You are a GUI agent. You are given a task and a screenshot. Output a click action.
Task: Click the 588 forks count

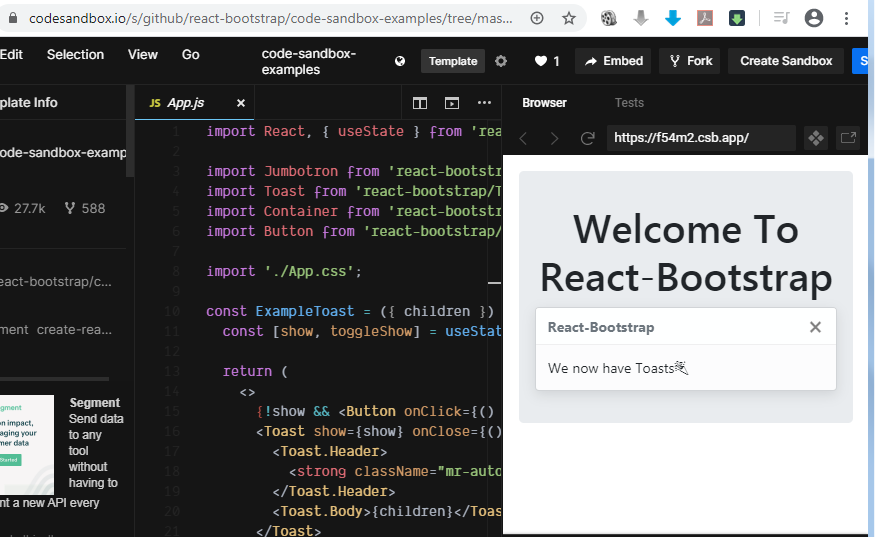(x=85, y=208)
